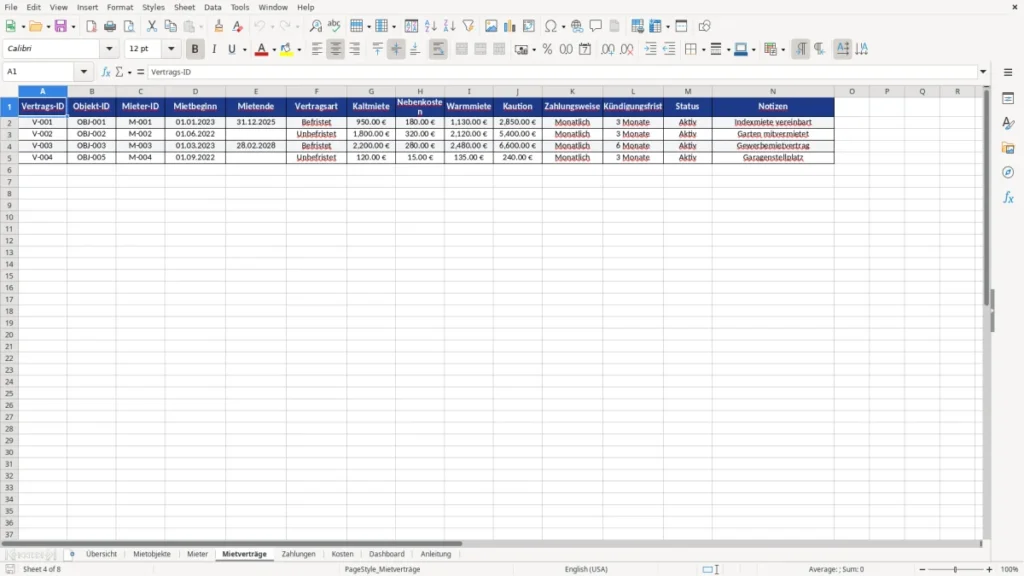
Task: Expand the font size dropdown
Action: tap(171, 49)
